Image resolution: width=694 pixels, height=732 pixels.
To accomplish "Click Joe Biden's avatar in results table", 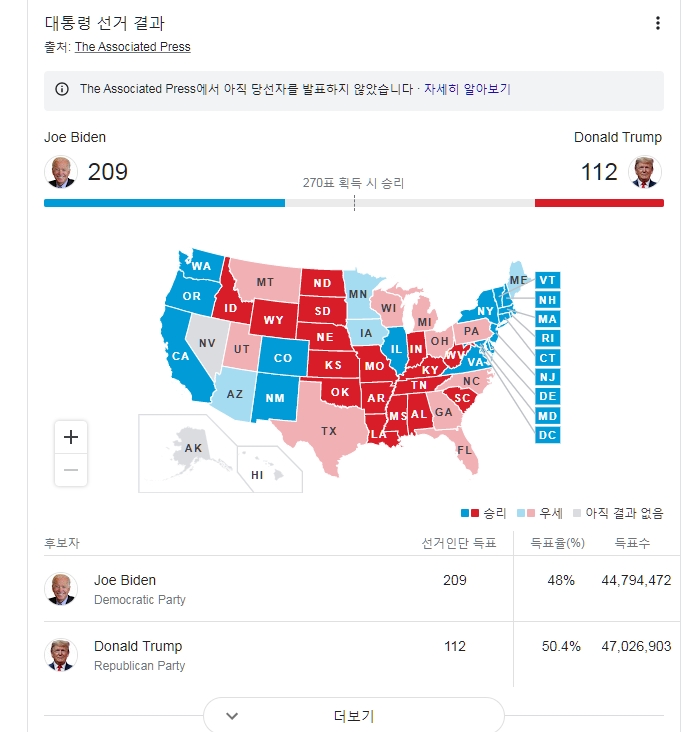I will (61, 589).
